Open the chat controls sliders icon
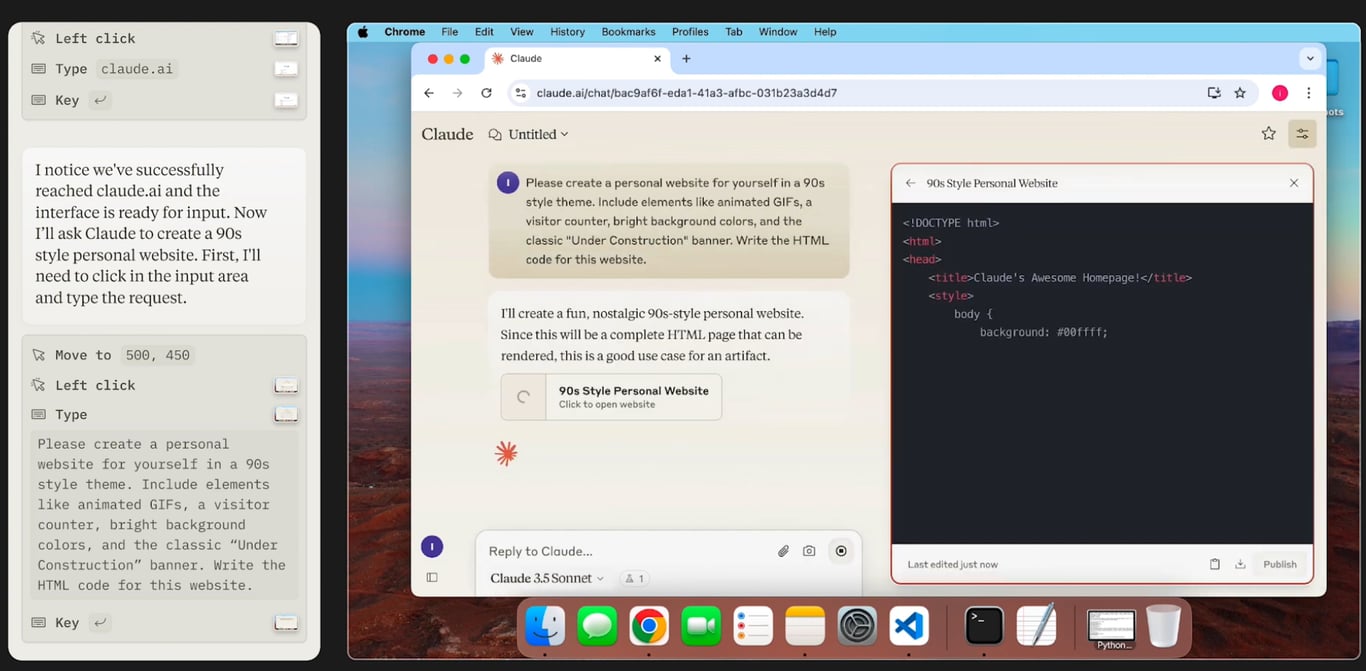The width and height of the screenshot is (1366, 671). click(x=1302, y=133)
